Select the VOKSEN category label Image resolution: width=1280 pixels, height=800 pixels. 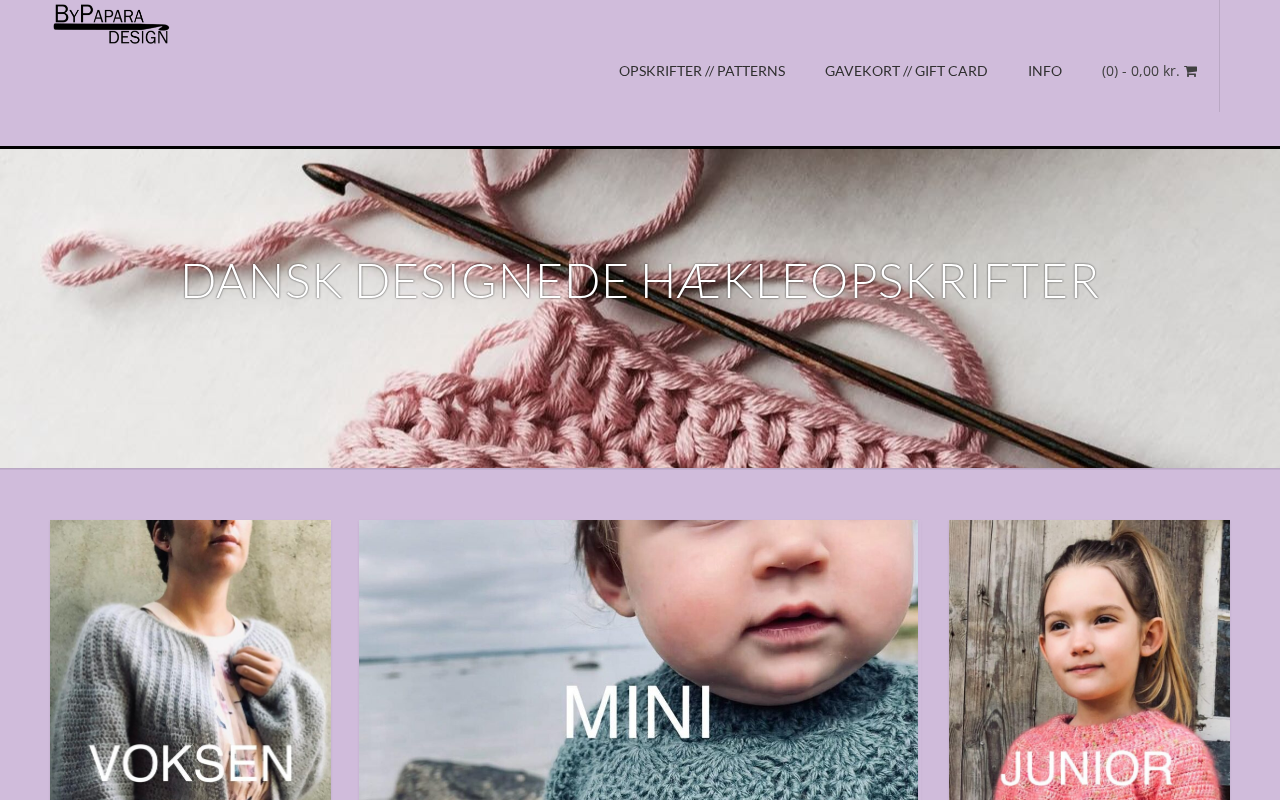[192, 764]
